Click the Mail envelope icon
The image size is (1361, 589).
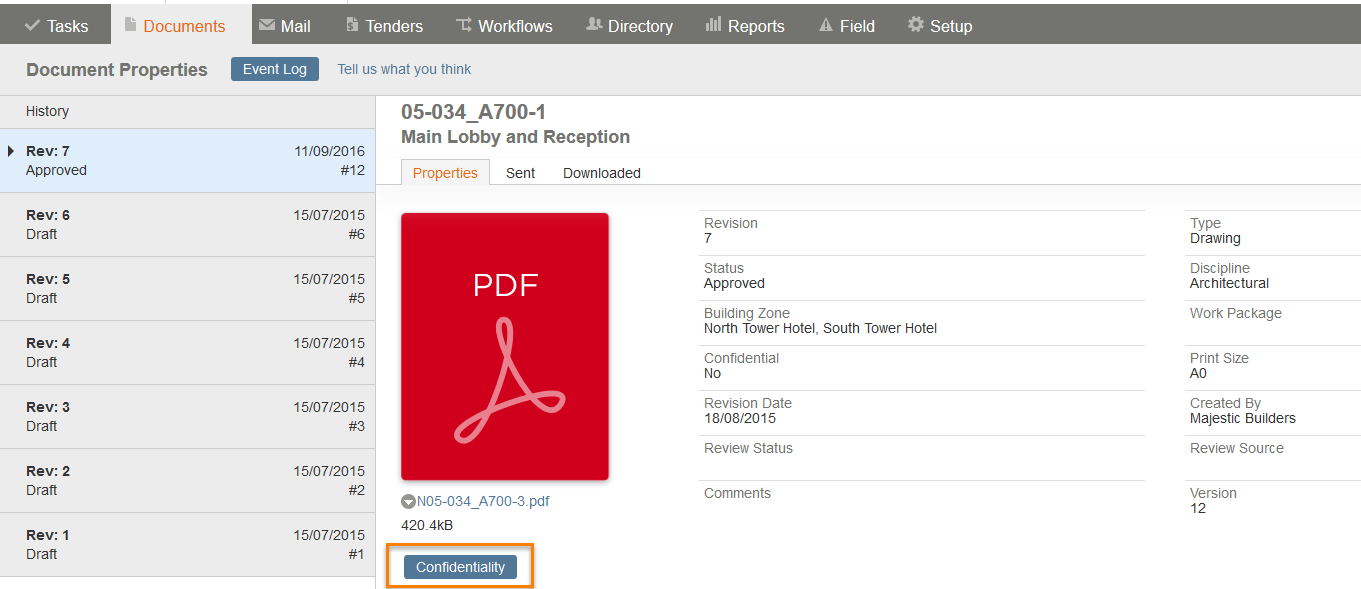coord(267,25)
